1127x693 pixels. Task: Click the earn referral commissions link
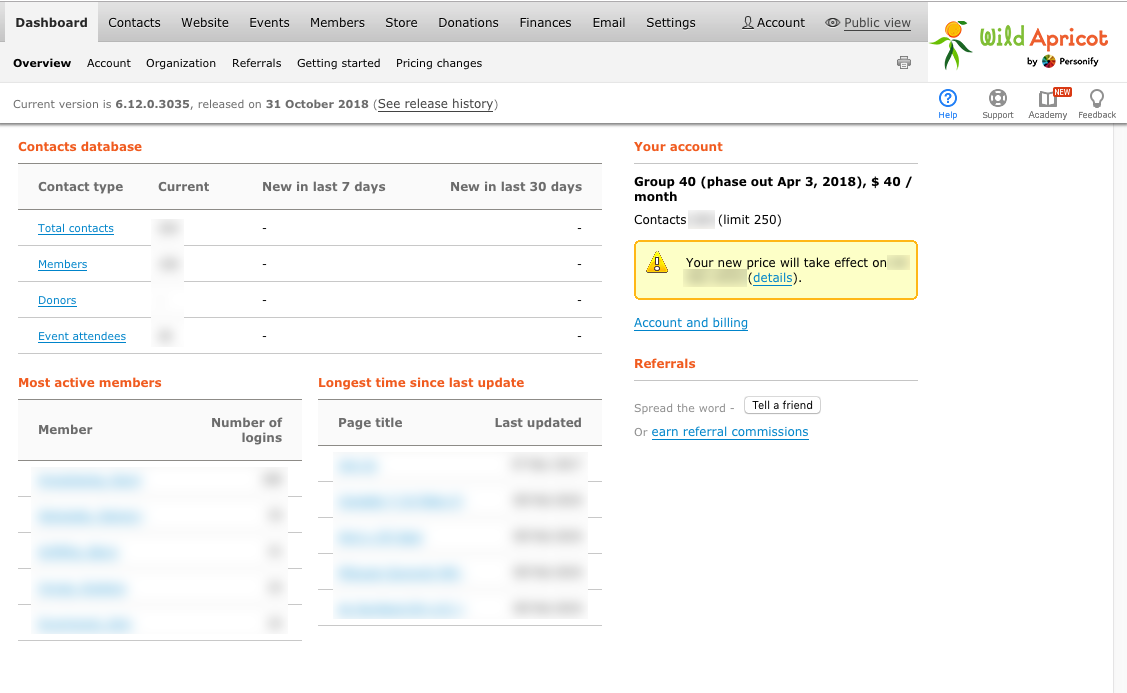coord(730,432)
